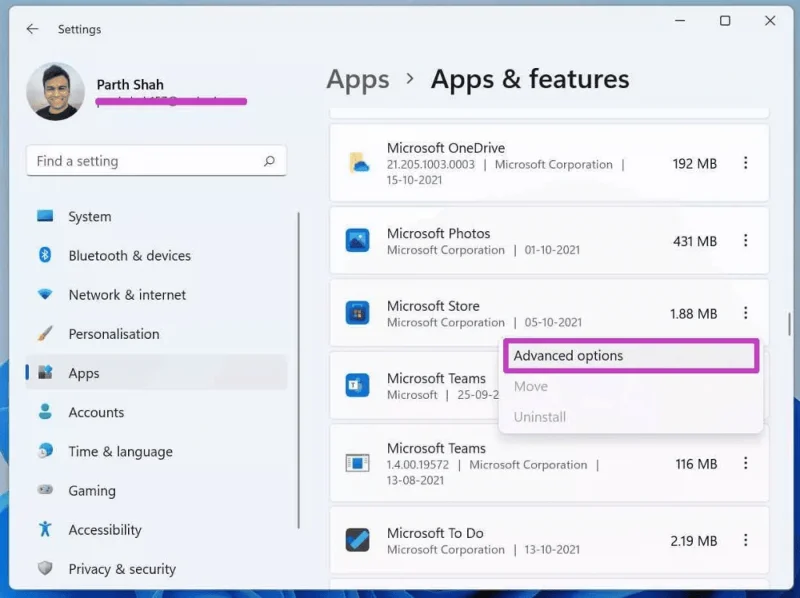Click the back arrow in Settings
This screenshot has width=800, height=598.
click(x=32, y=29)
